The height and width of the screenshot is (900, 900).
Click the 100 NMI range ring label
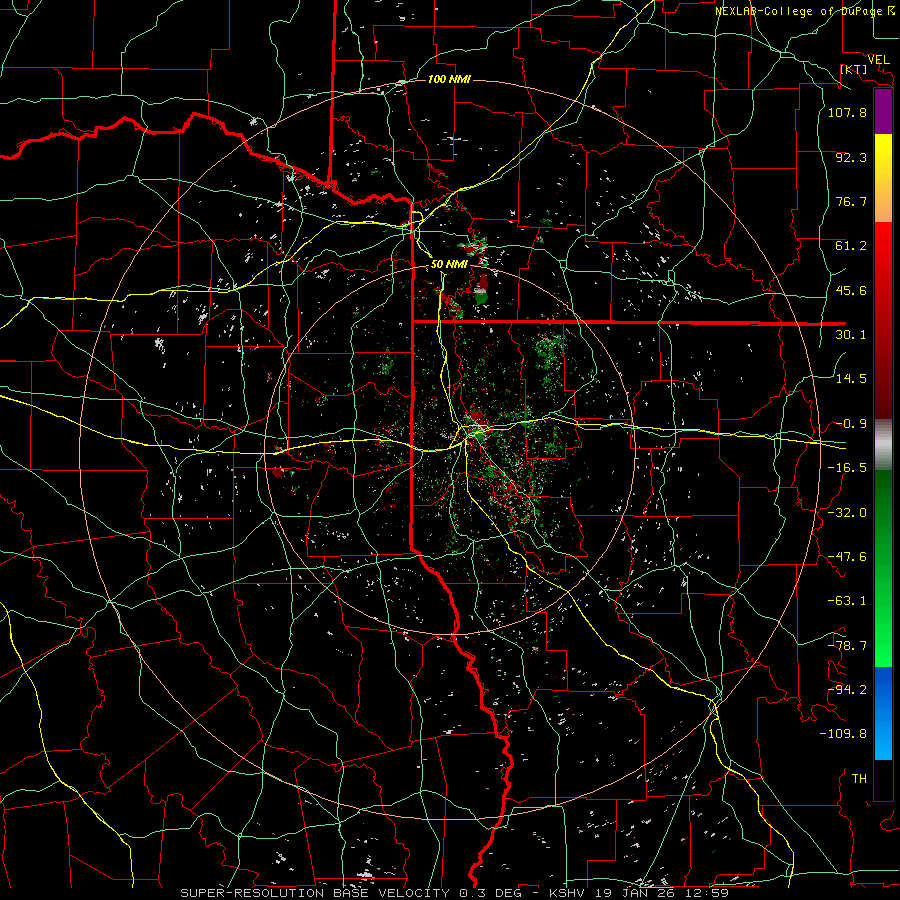449,79
